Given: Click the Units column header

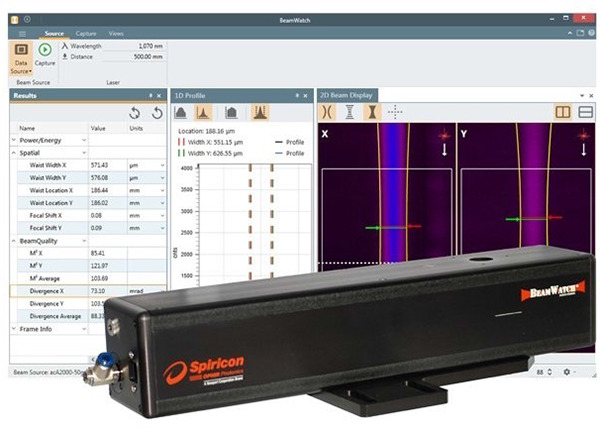Looking at the screenshot, I should click(x=136, y=128).
